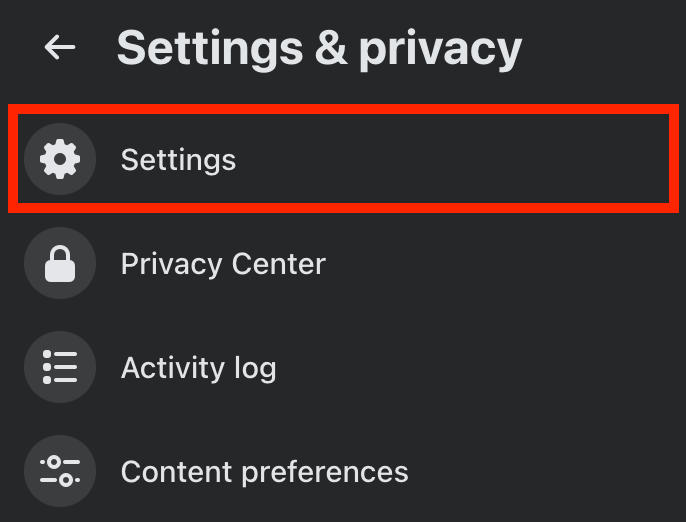The image size is (686, 522).
Task: Return to previous menu via left arrow
Action: [60, 47]
